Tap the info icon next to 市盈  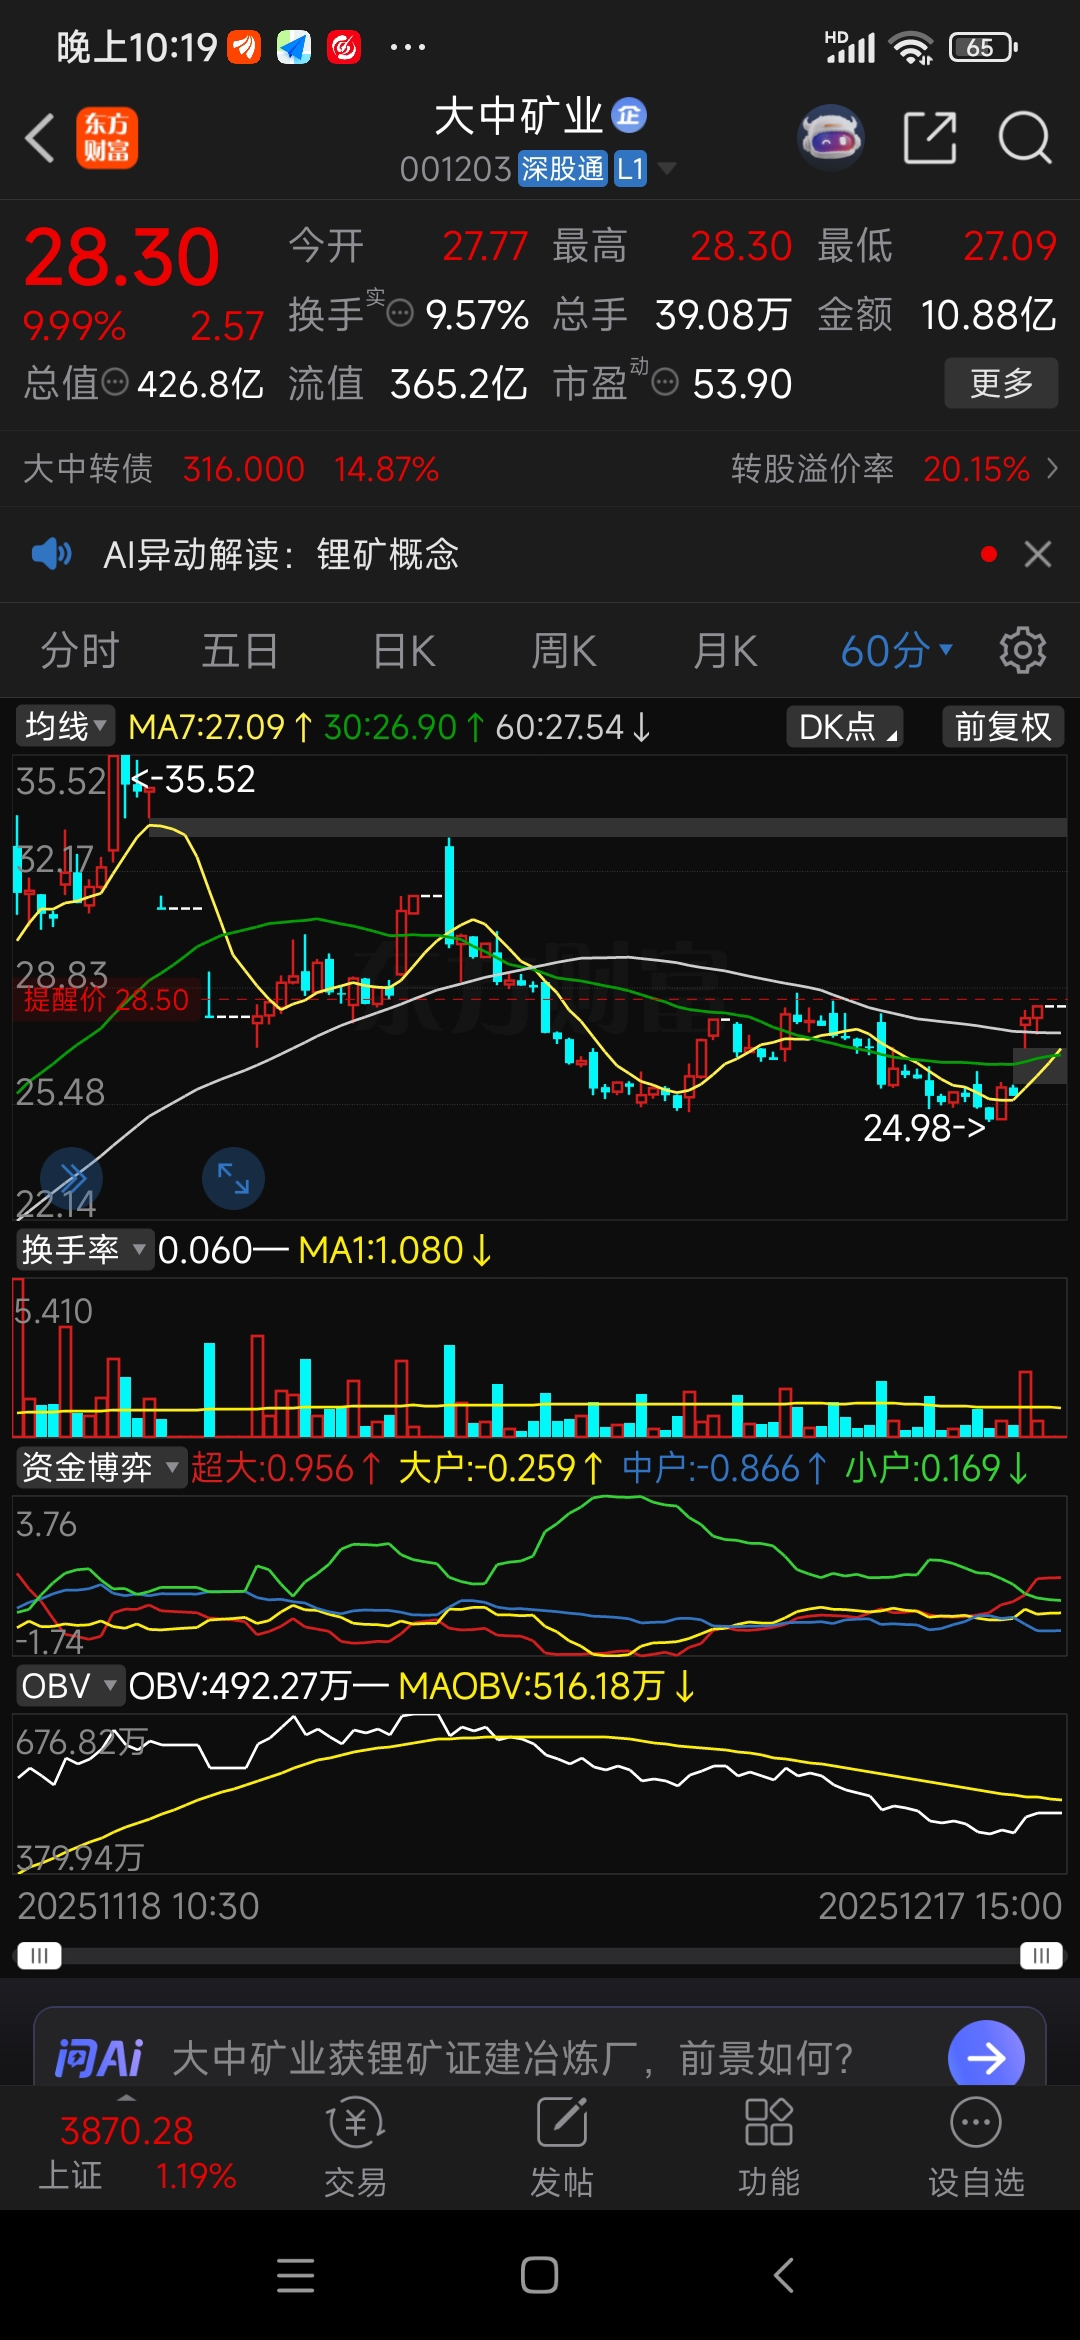pyautogui.click(x=666, y=382)
